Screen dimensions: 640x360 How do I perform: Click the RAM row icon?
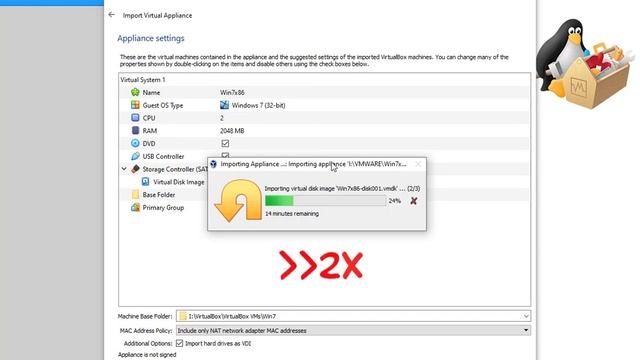pyautogui.click(x=135, y=130)
